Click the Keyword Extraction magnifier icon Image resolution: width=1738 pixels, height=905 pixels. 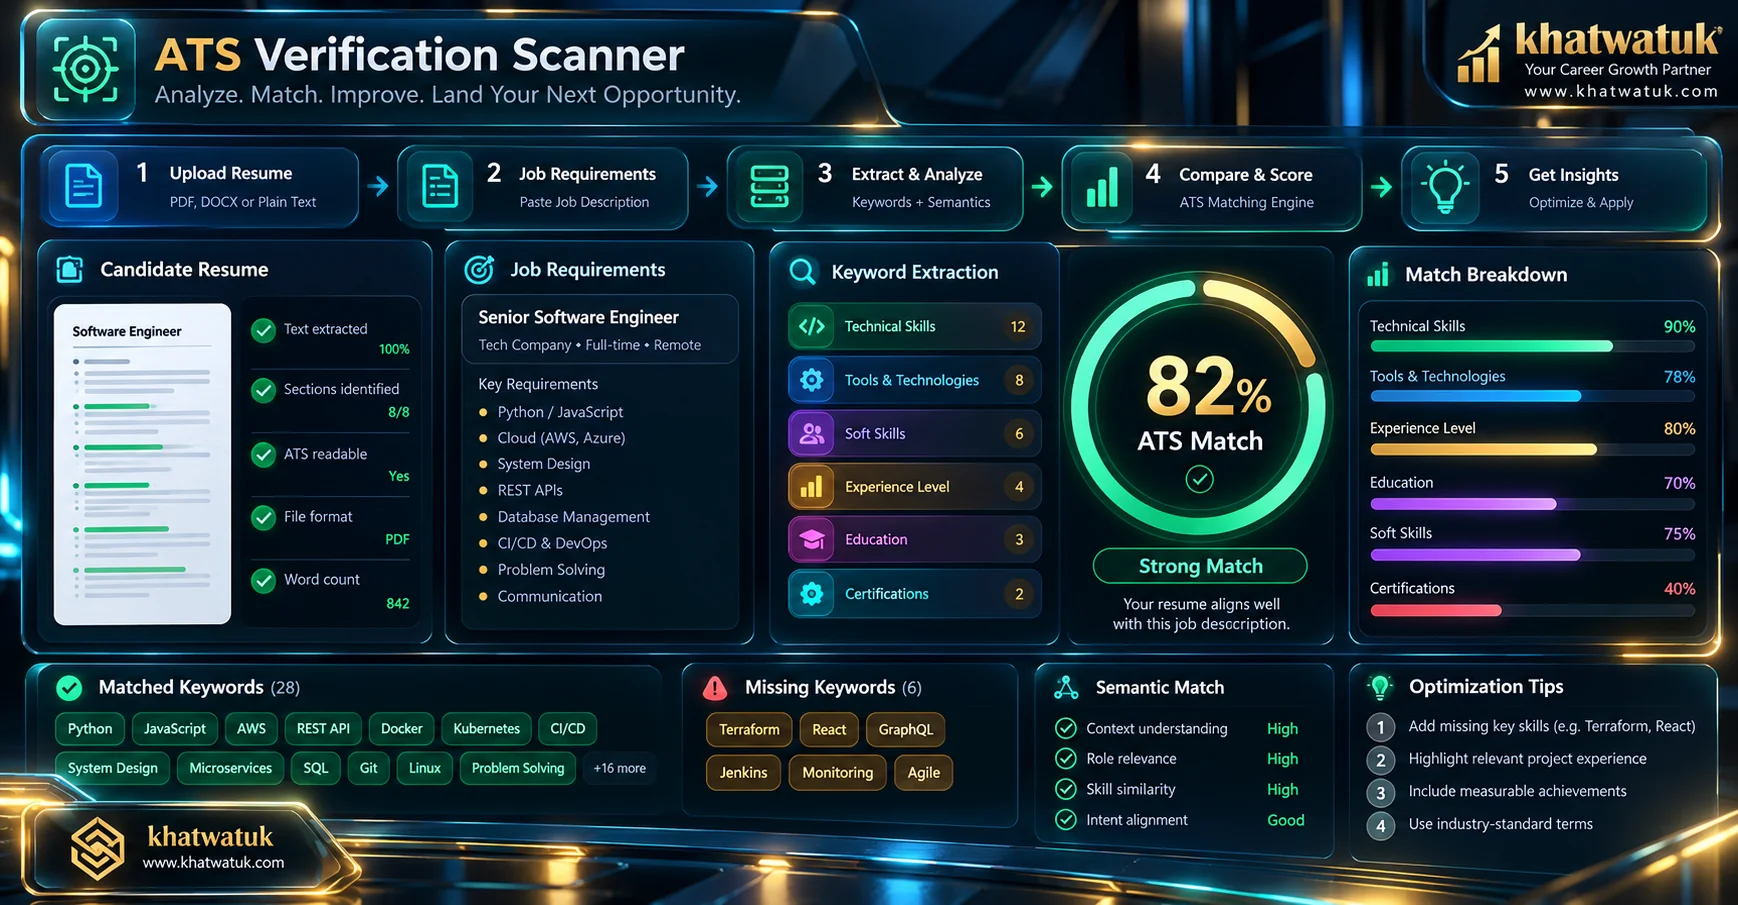point(802,271)
